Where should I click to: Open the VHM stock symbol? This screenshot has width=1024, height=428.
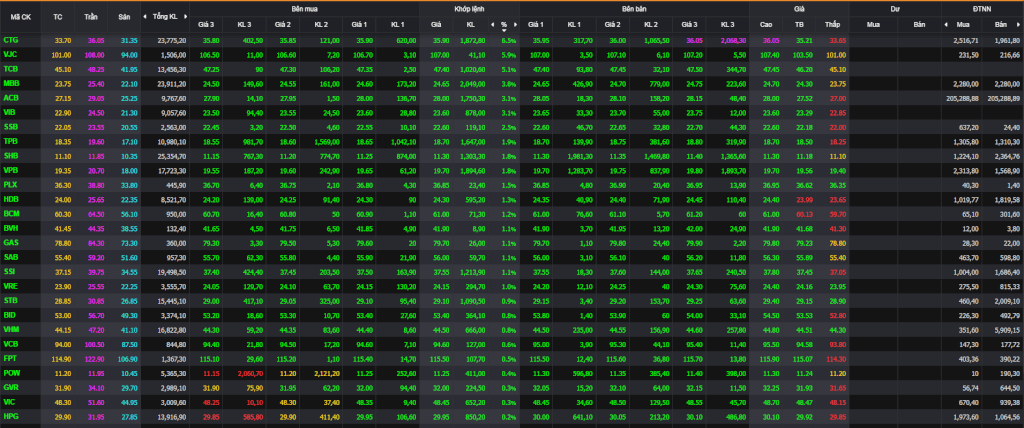pyautogui.click(x=11, y=330)
